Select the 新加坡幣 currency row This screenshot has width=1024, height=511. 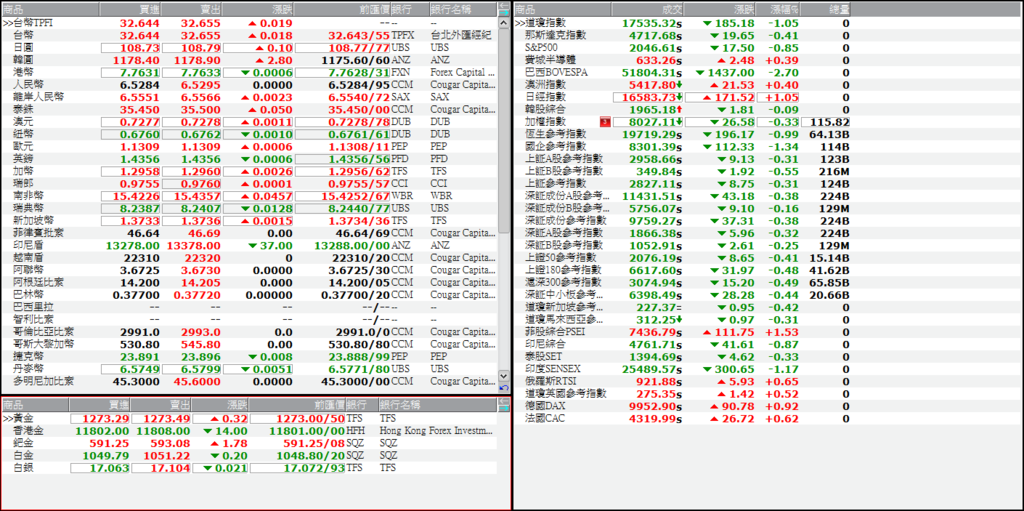[249, 220]
